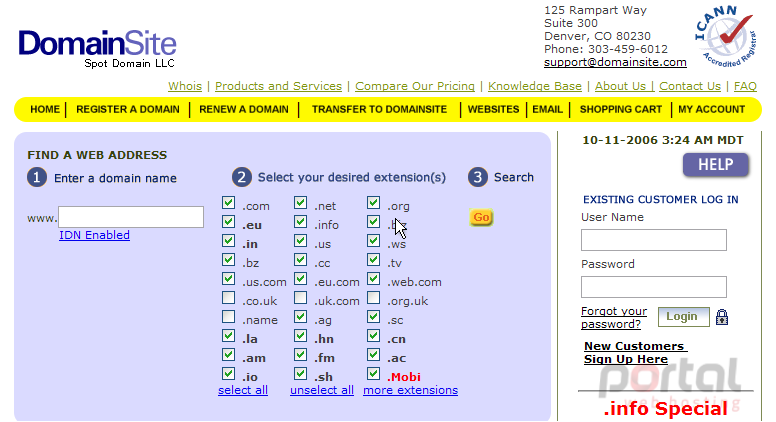Uncheck the .com extension checkbox
The height and width of the screenshot is (422, 776).
tap(228, 202)
